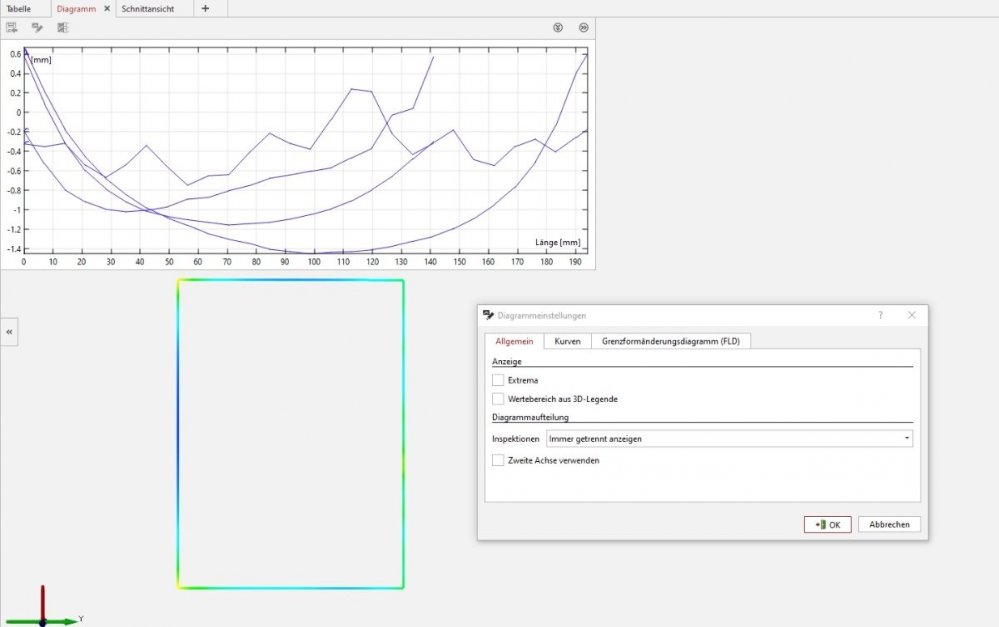Open the Grenzformänderungsdiagramm (FLD) tab
This screenshot has width=999, height=627.
coord(670,341)
